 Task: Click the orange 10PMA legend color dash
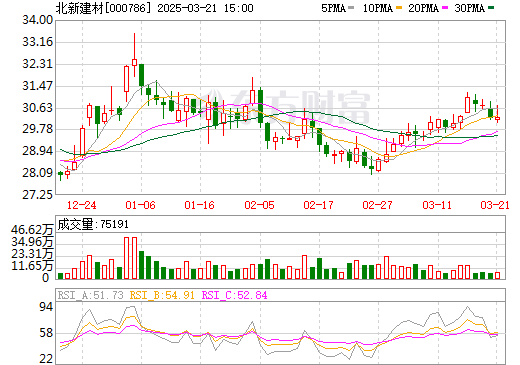point(399,8)
